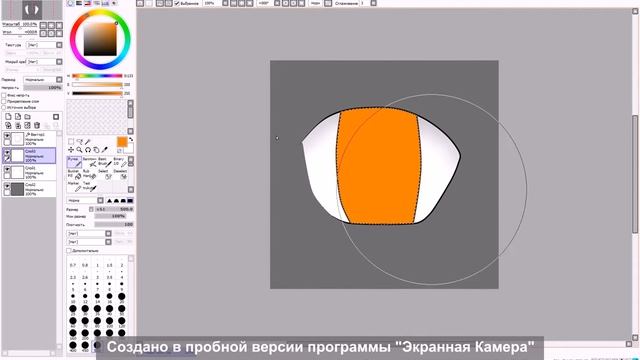Hide the selected Слой3 layer eye

click(7, 152)
